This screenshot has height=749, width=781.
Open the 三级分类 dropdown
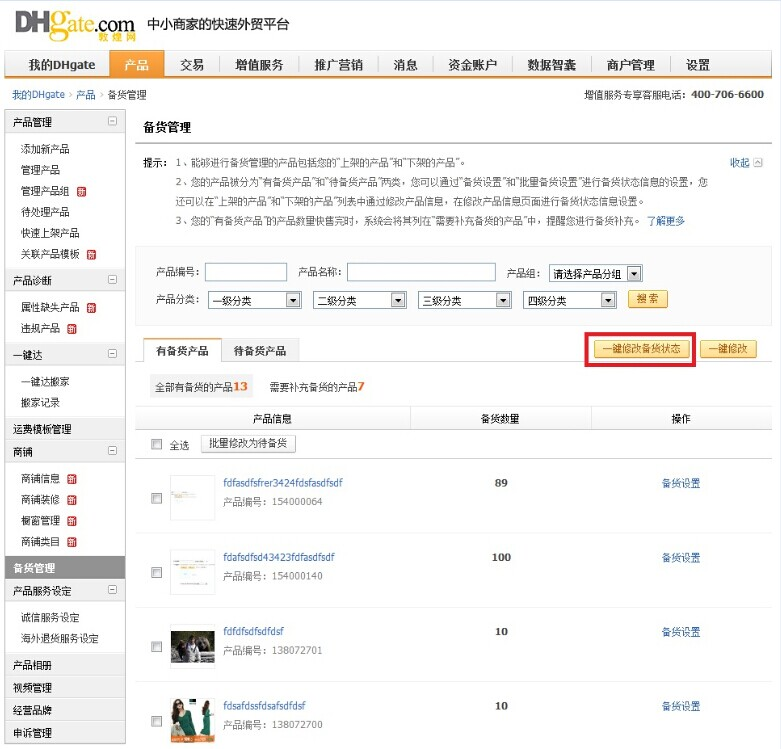click(x=465, y=300)
